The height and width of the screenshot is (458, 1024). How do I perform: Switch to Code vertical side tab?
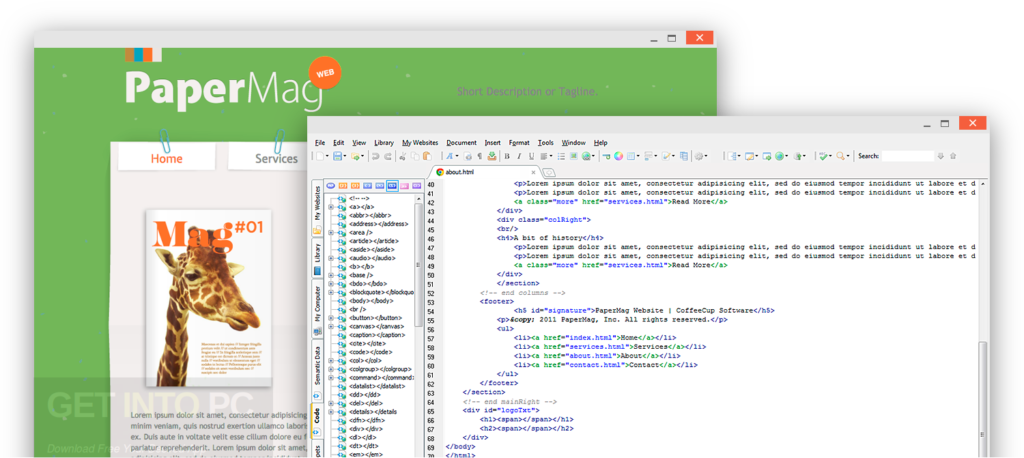317,421
